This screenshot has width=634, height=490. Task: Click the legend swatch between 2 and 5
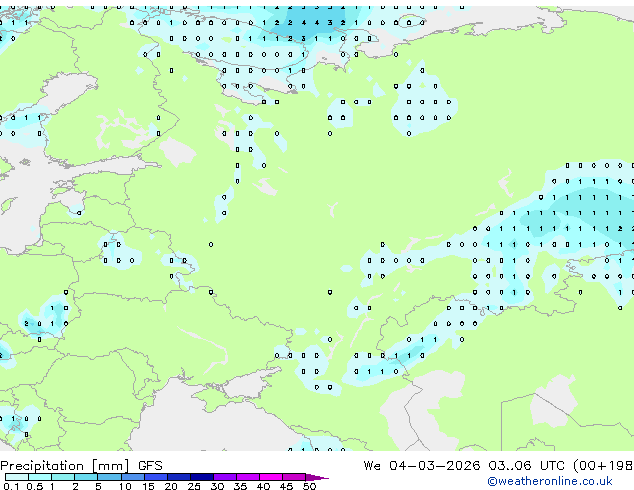click(86, 477)
